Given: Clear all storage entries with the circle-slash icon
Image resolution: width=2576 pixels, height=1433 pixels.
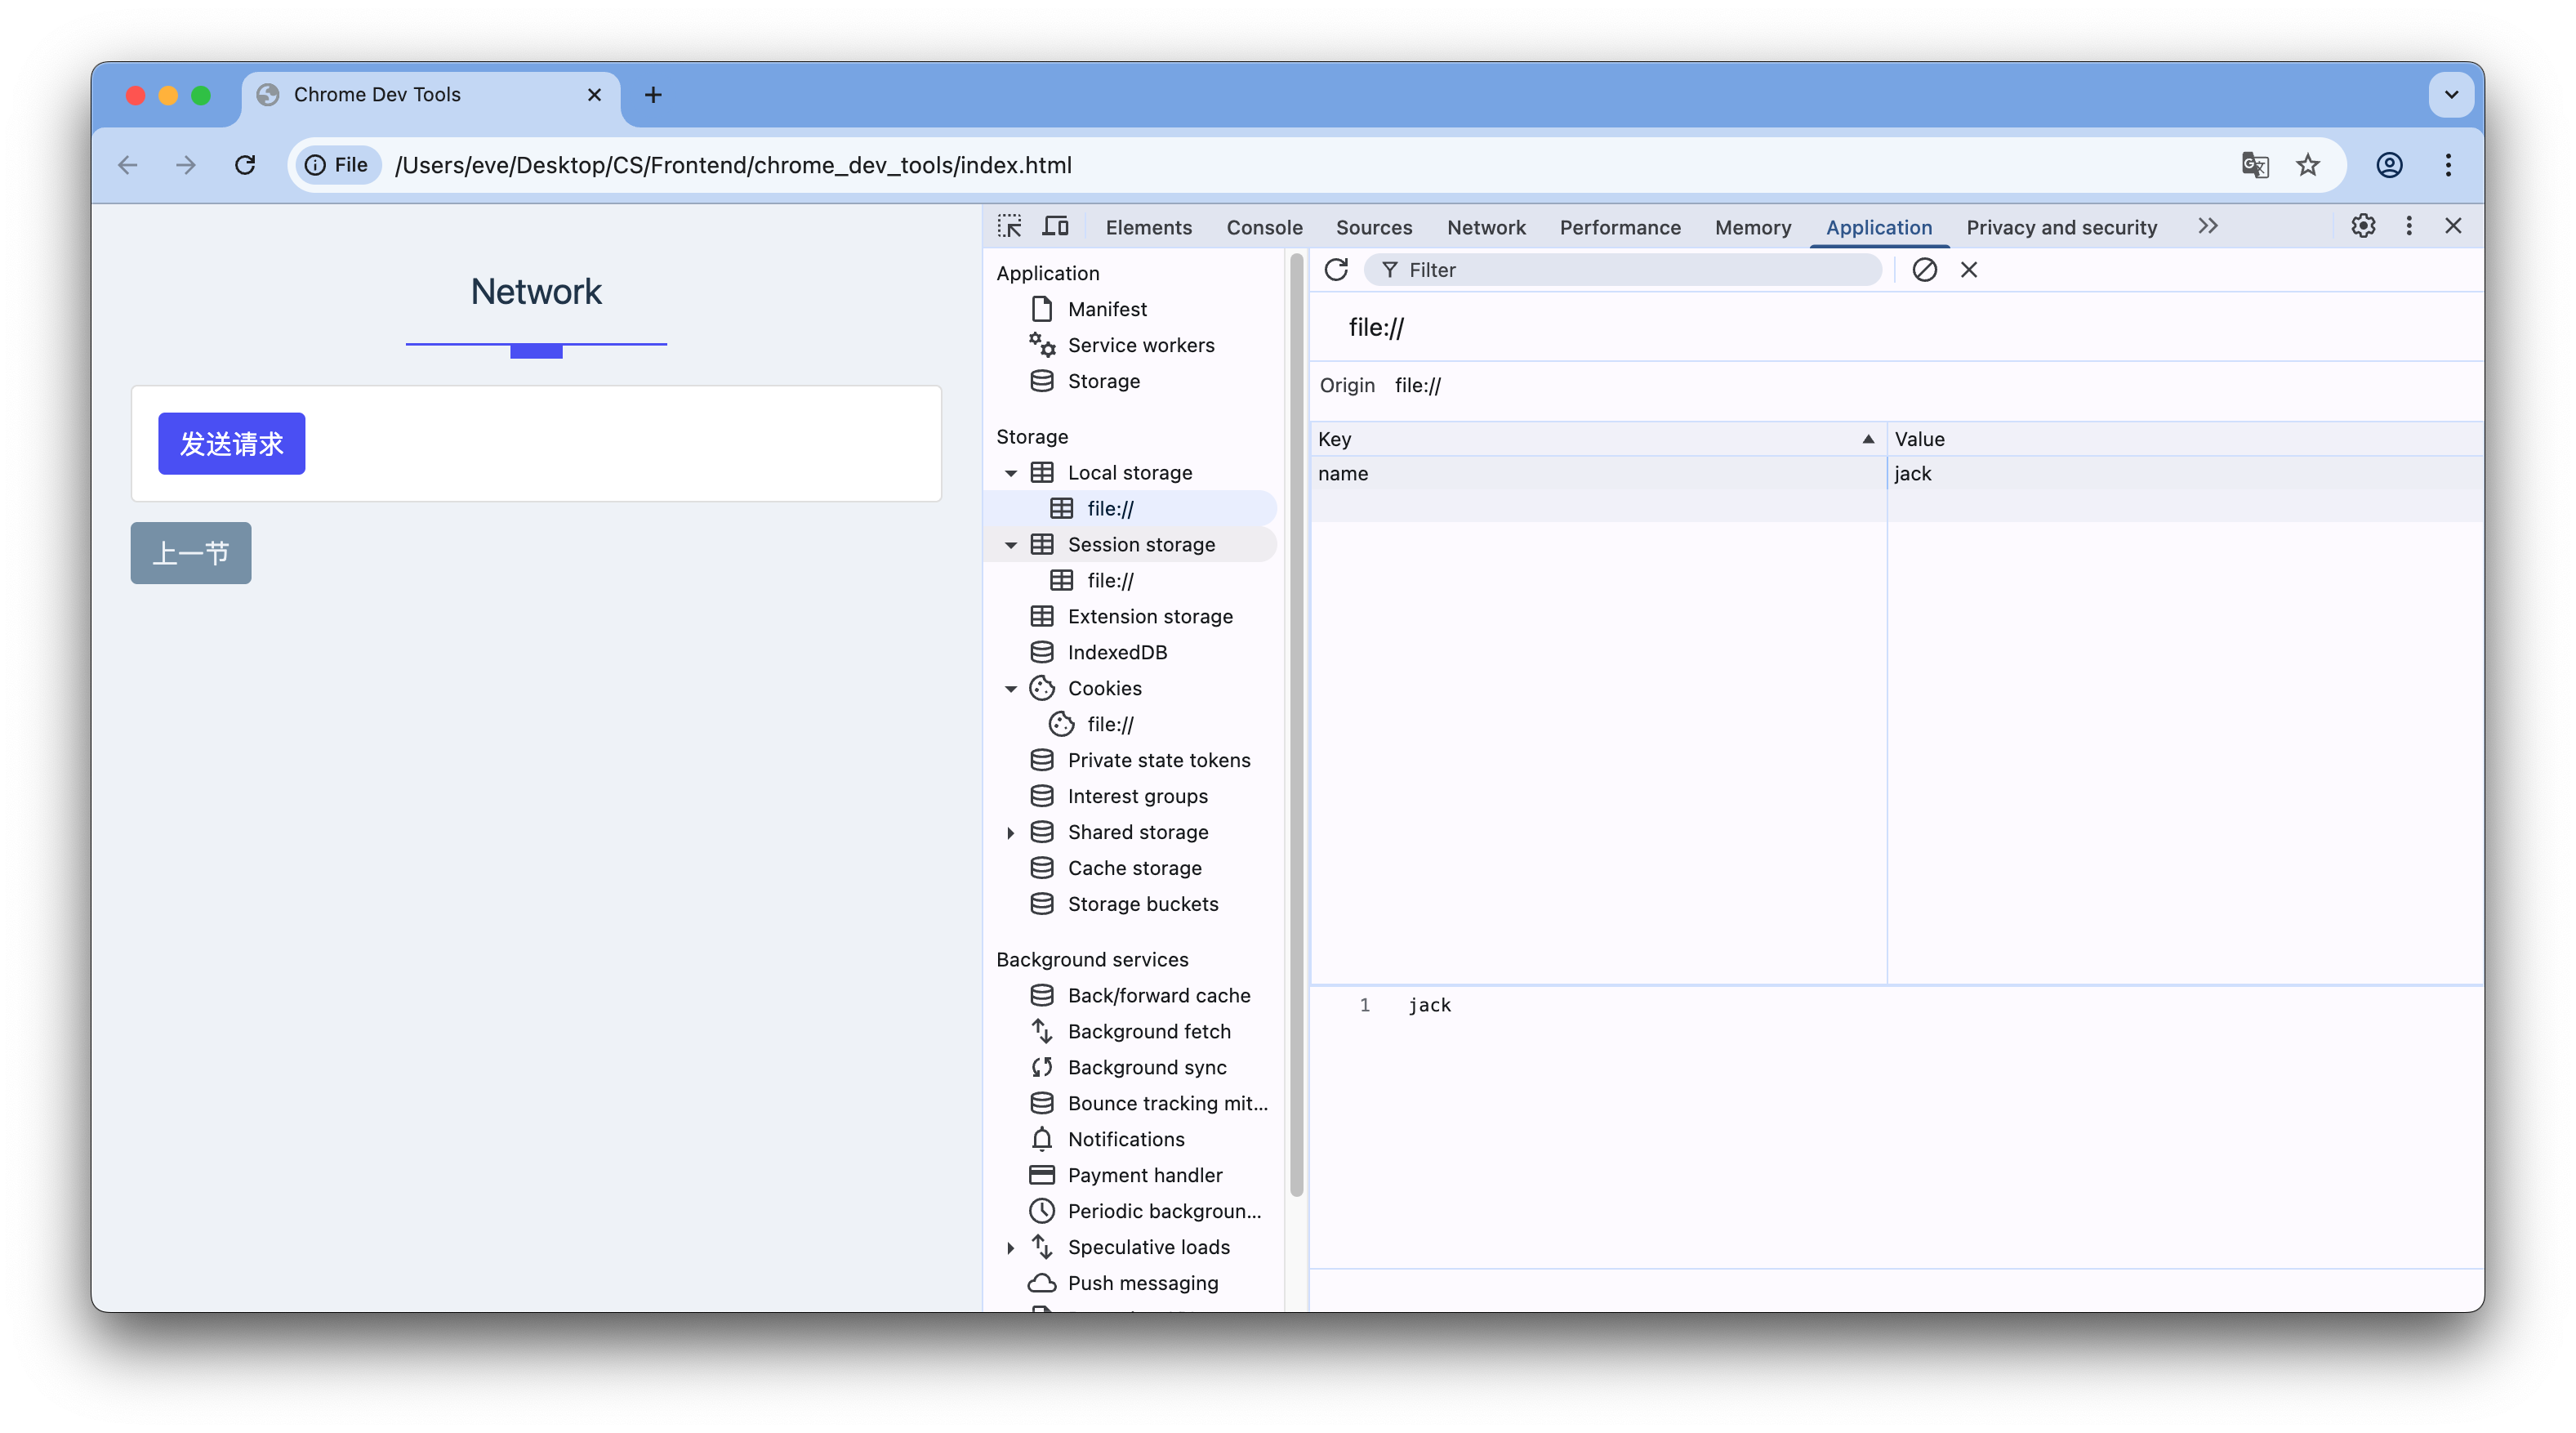Looking at the screenshot, I should tap(1924, 270).
